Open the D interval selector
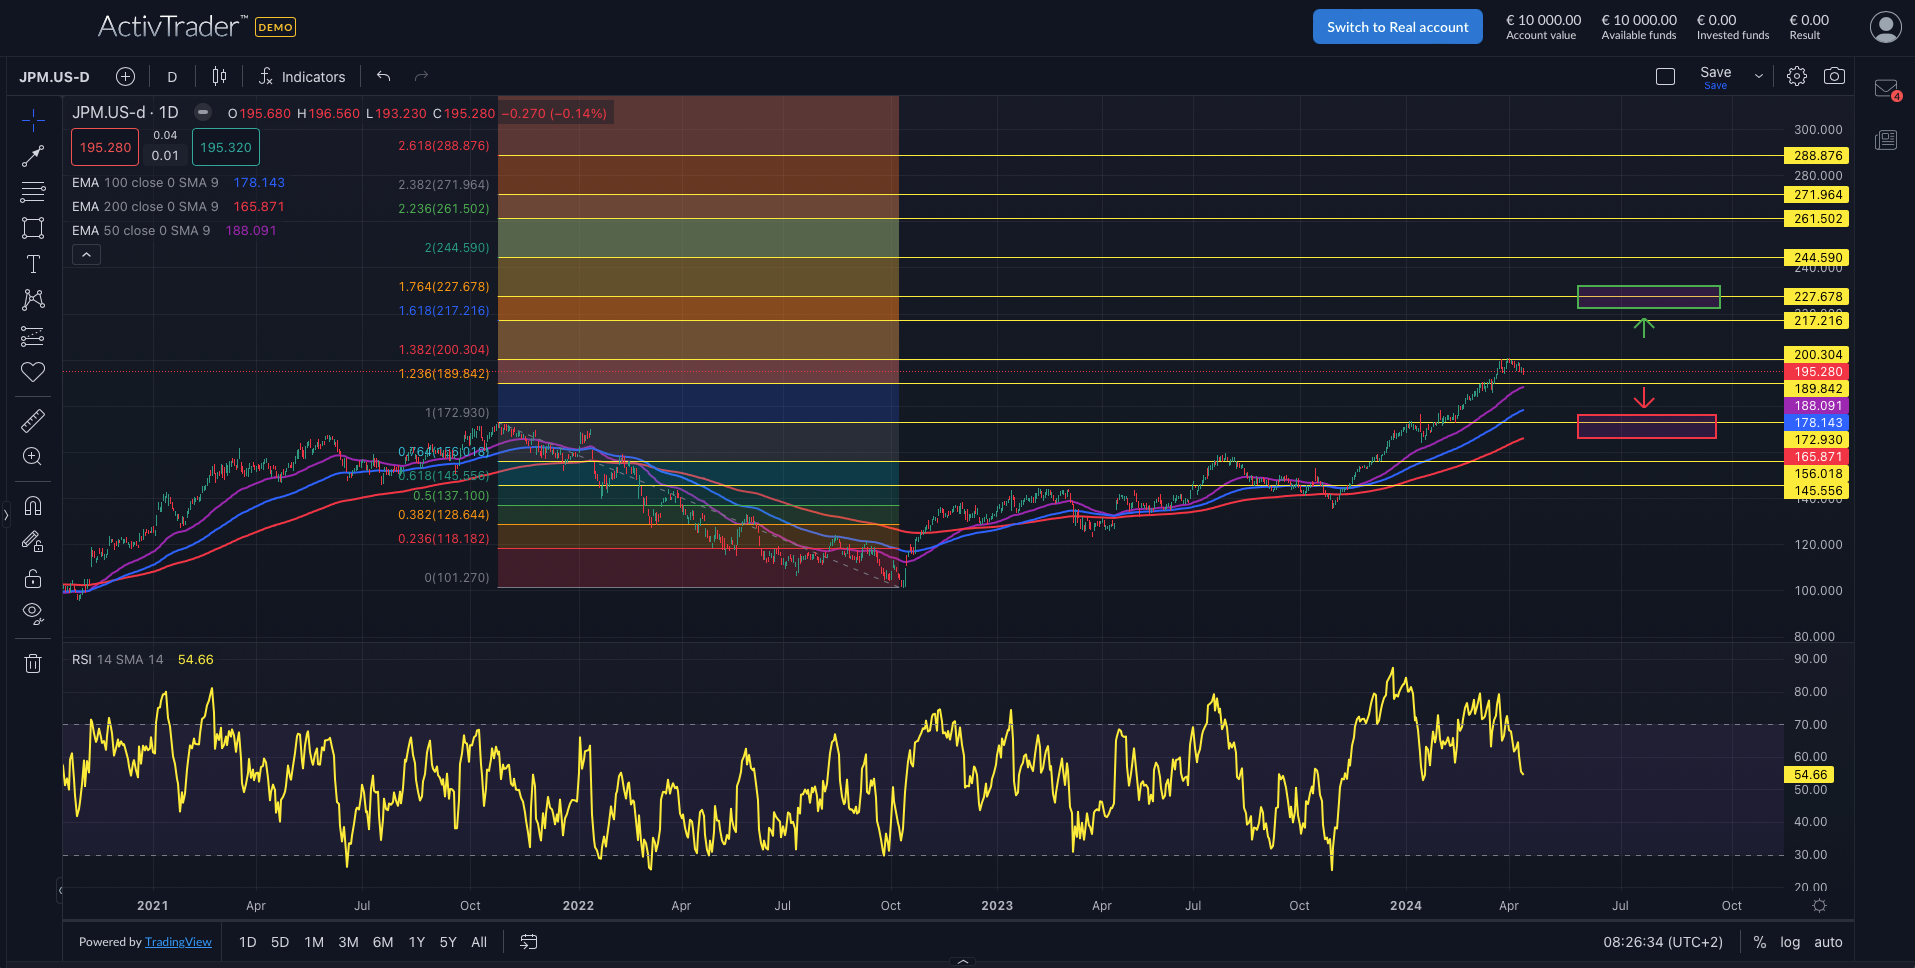 click(x=171, y=76)
